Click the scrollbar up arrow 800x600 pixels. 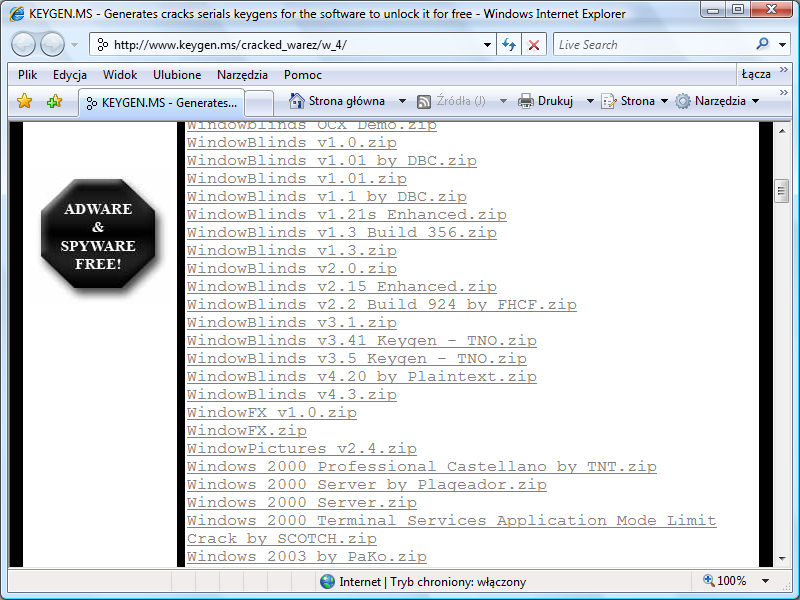click(782, 131)
